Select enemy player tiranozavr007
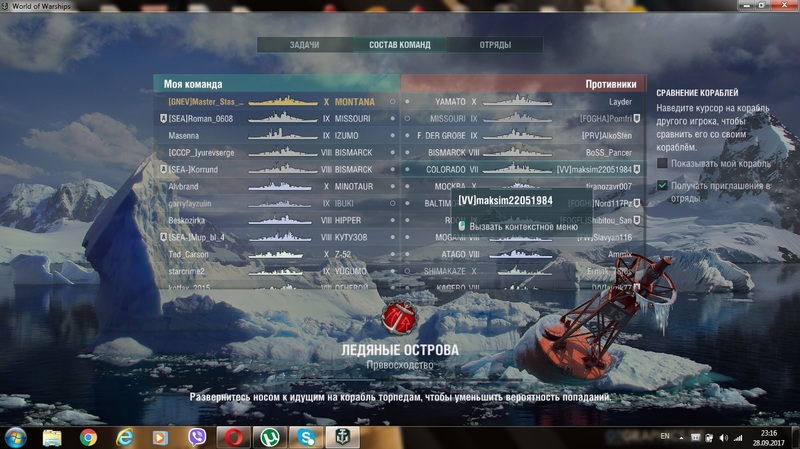Screen dimensions: 800x449 (609, 186)
